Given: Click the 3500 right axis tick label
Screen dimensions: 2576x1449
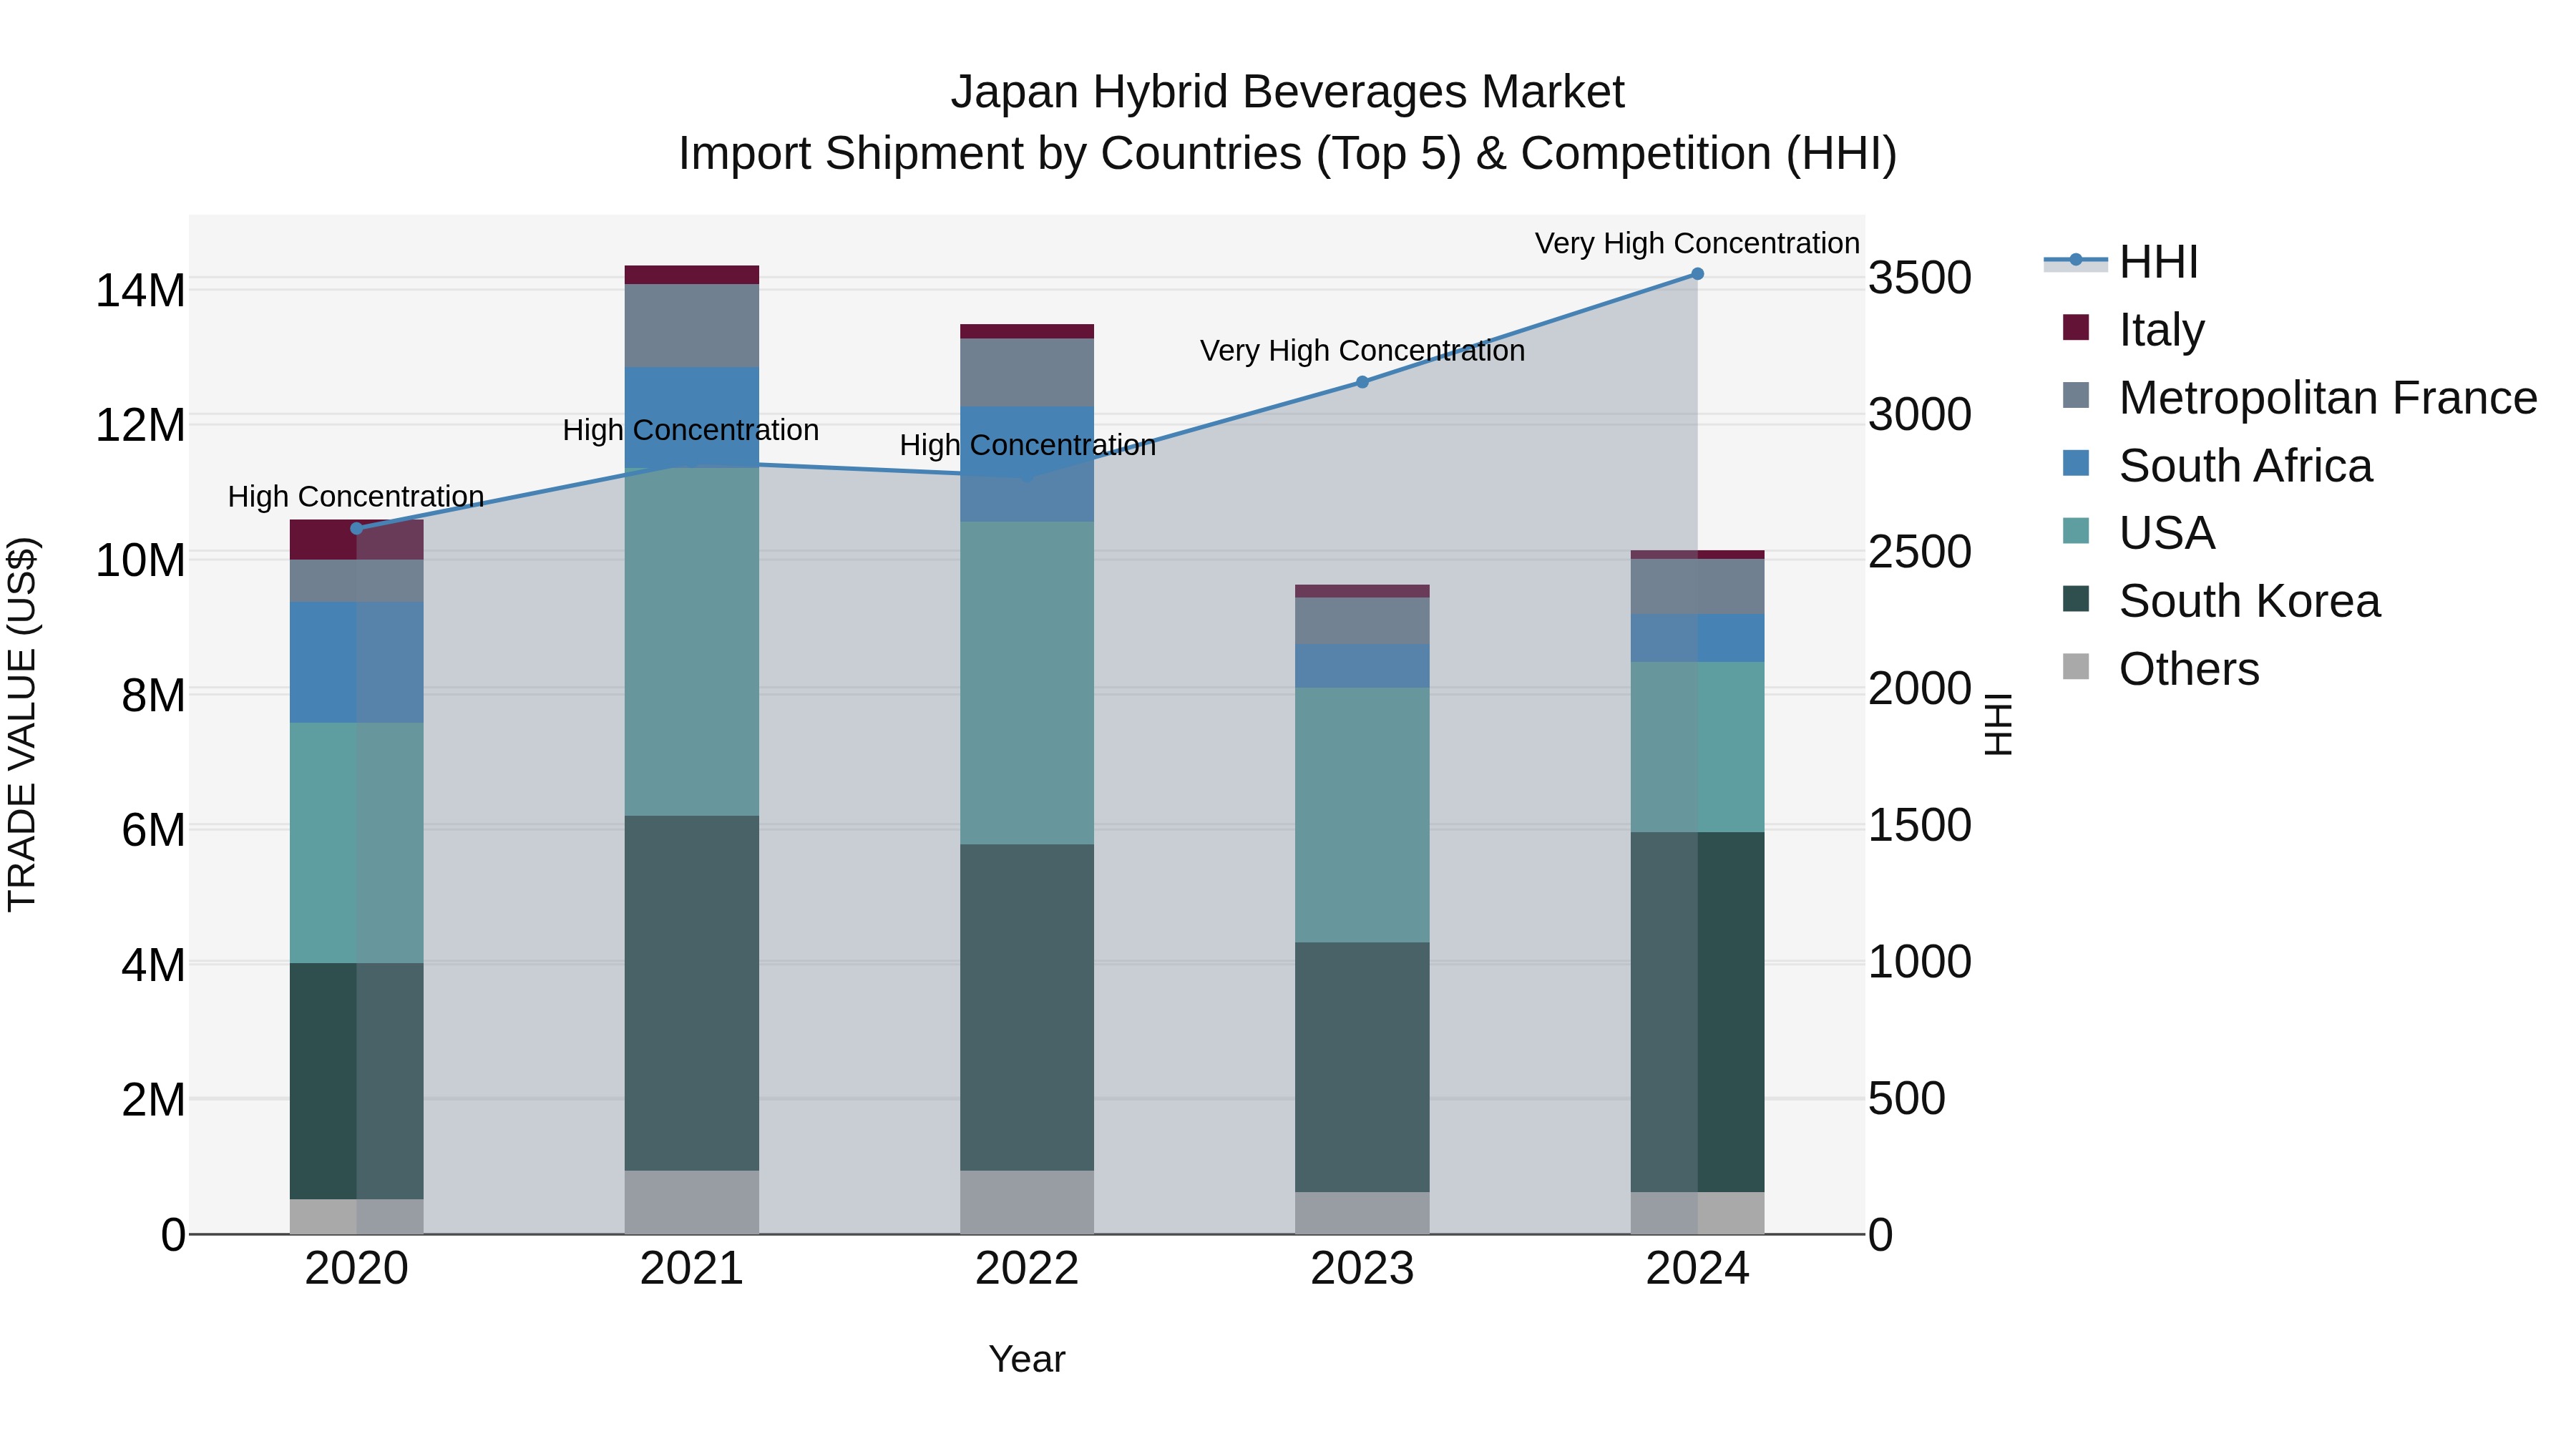Looking at the screenshot, I should coord(1920,278).
